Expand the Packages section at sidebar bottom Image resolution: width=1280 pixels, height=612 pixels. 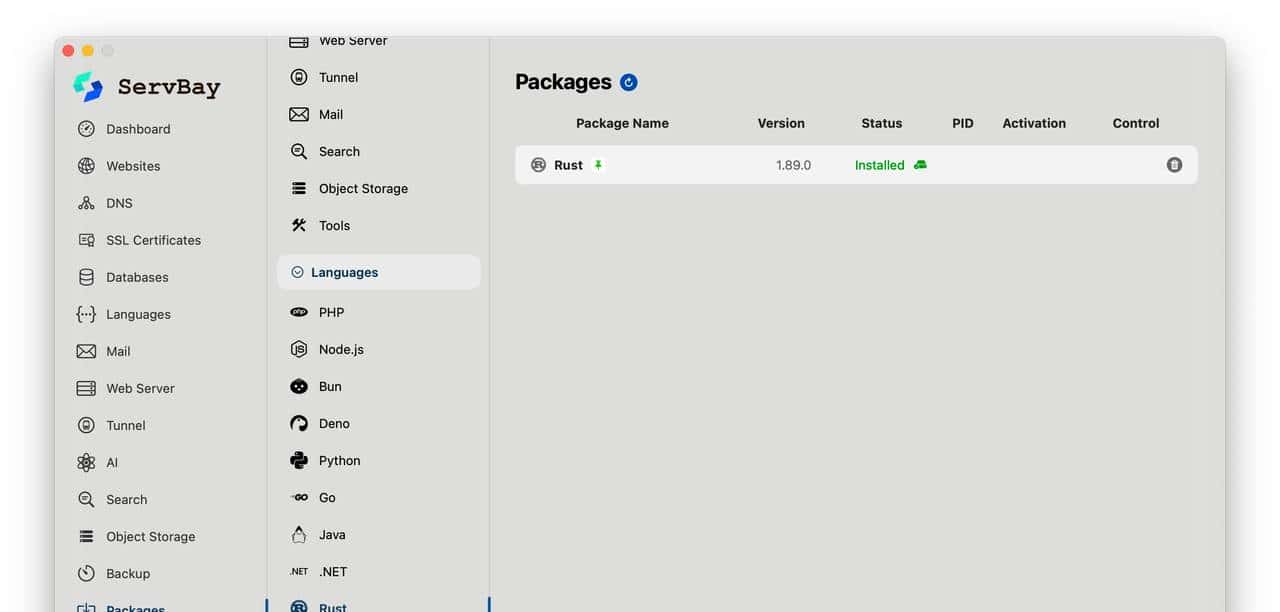134,607
